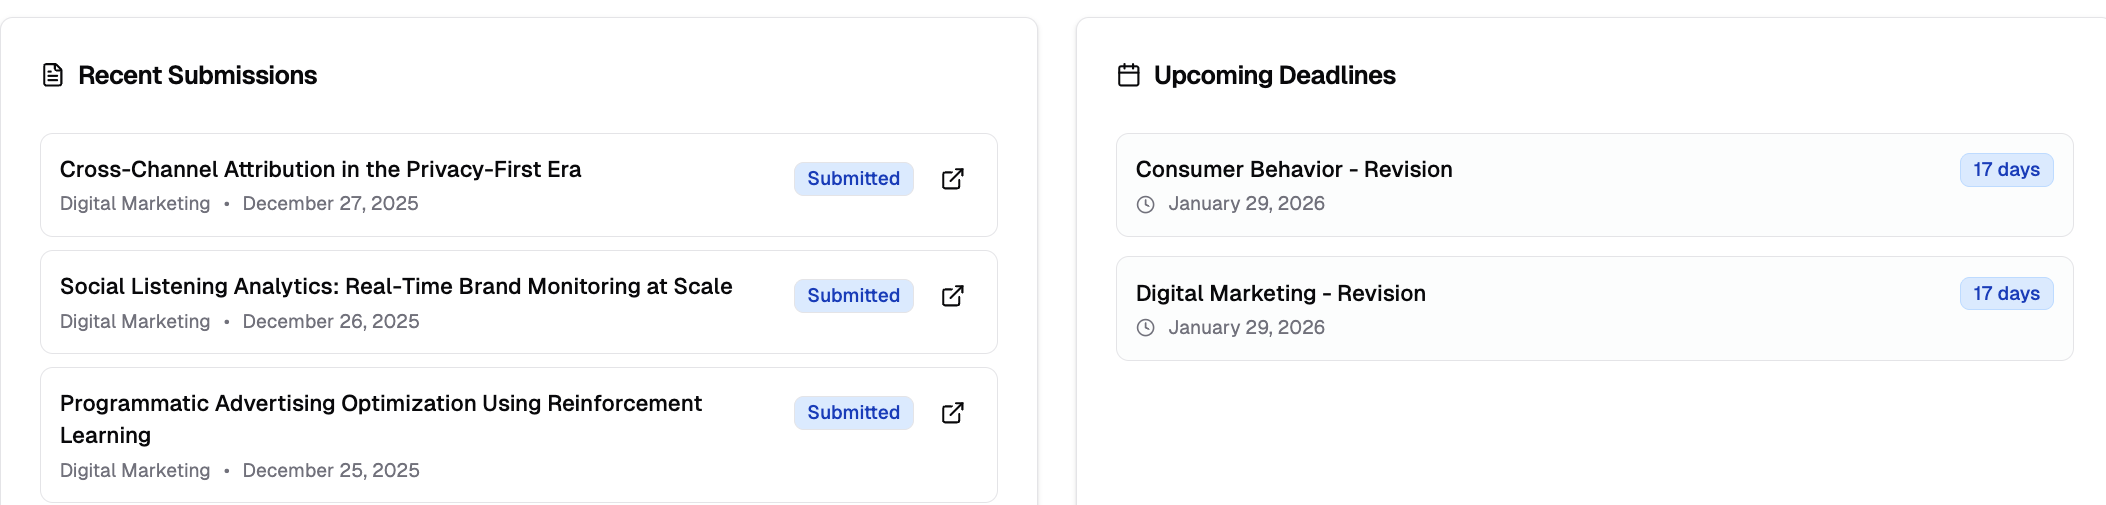Click the Upcoming Deadlines heading
The width and height of the screenshot is (2106, 505).
[1274, 75]
